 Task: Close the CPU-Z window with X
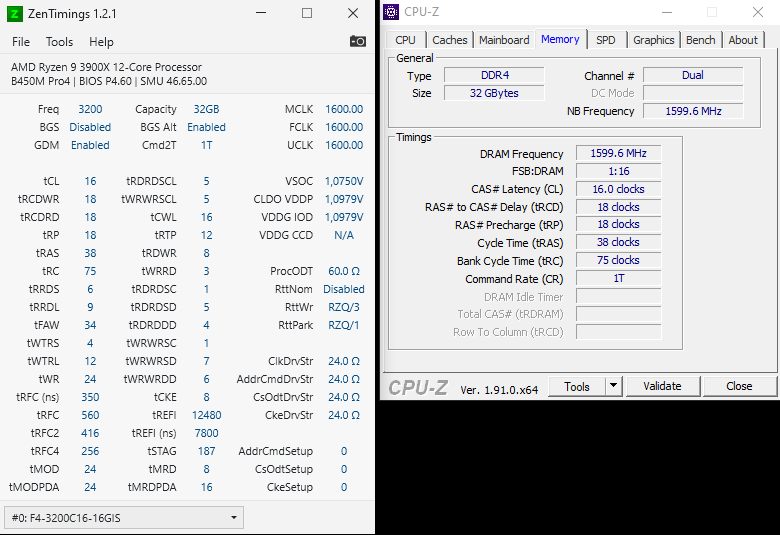[x=758, y=12]
